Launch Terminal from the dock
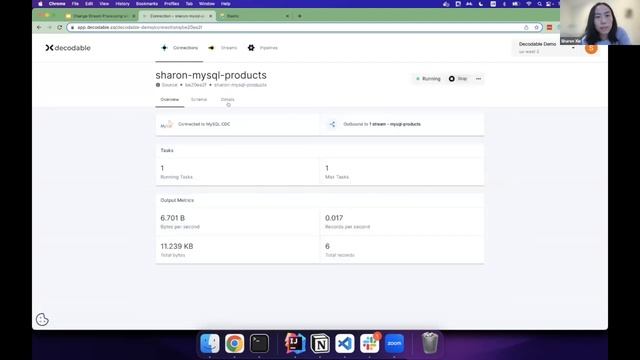The height and width of the screenshot is (360, 640). [x=259, y=343]
